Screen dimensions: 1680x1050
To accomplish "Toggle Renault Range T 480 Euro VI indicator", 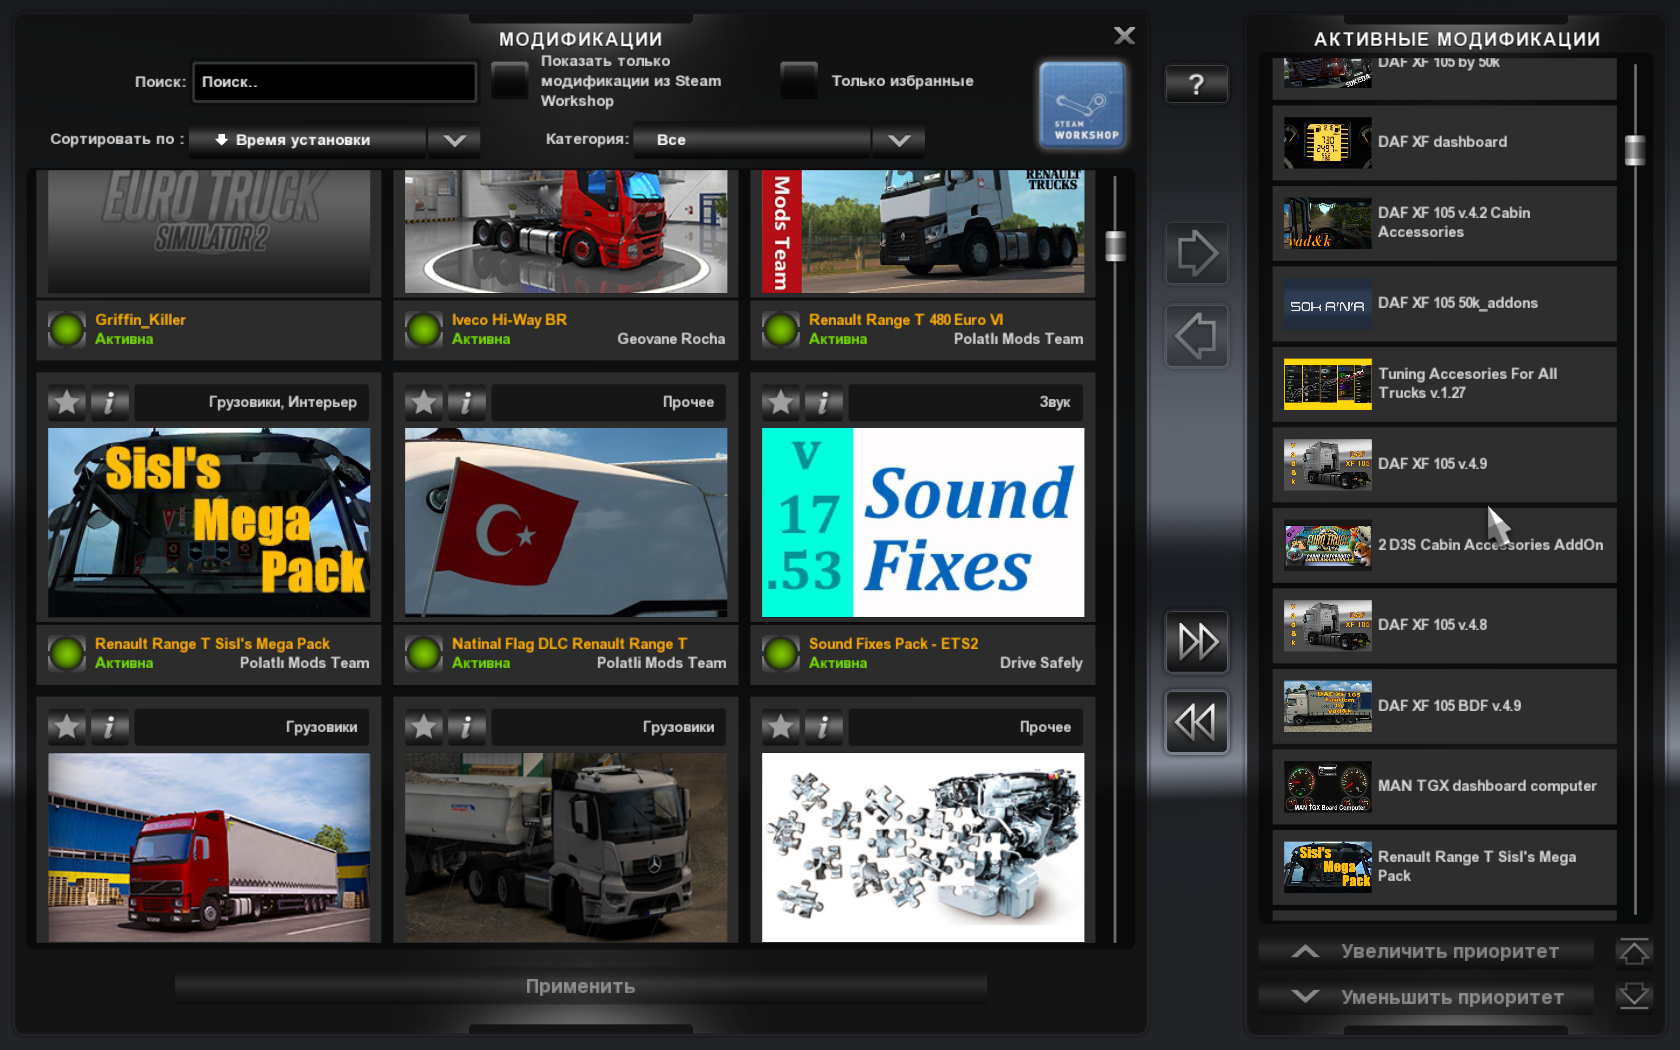I will (x=781, y=329).
